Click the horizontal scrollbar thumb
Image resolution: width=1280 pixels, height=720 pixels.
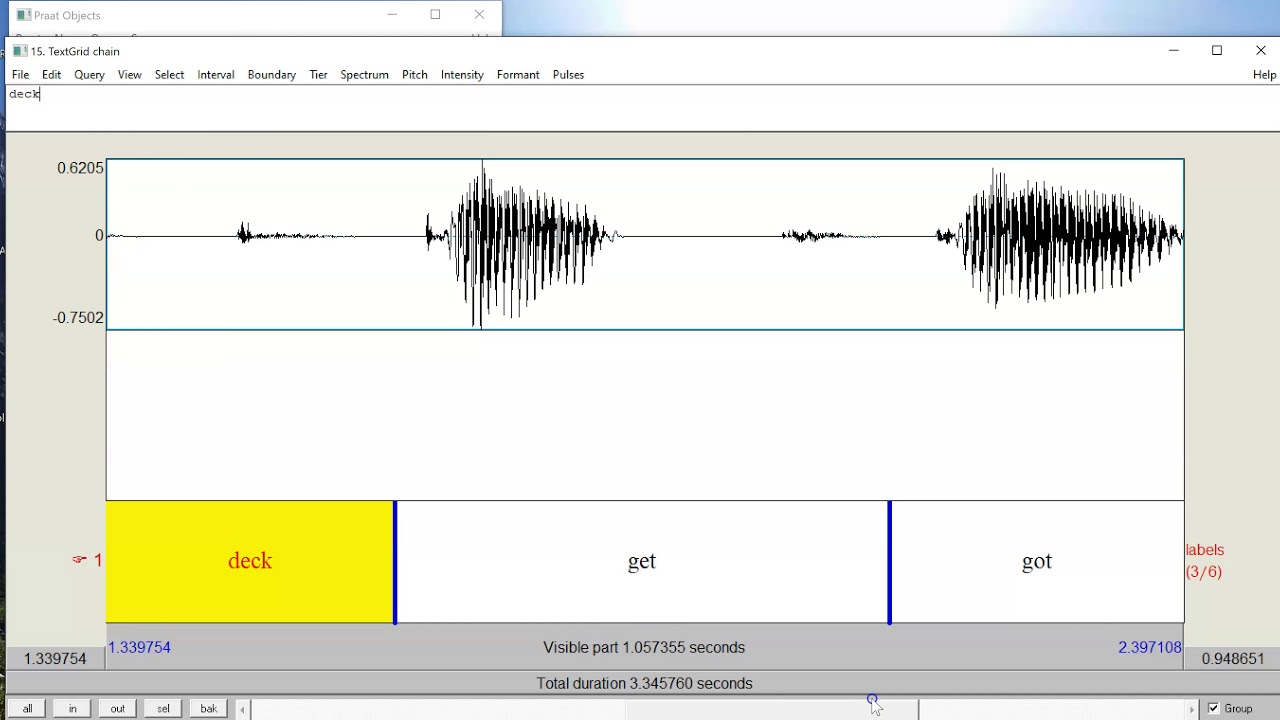[x=772, y=709]
